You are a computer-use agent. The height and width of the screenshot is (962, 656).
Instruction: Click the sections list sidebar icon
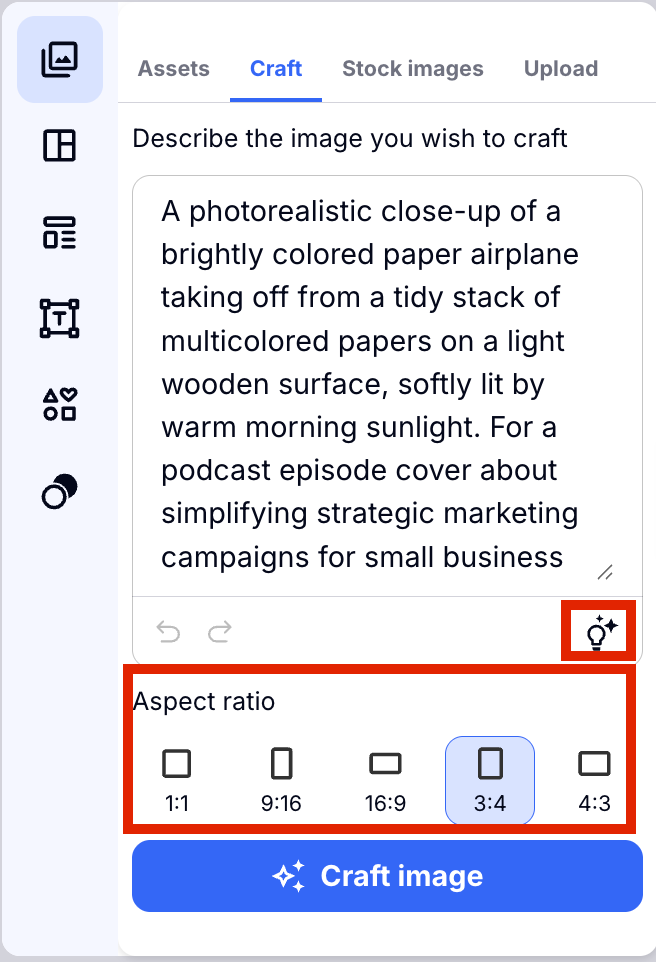[60, 232]
